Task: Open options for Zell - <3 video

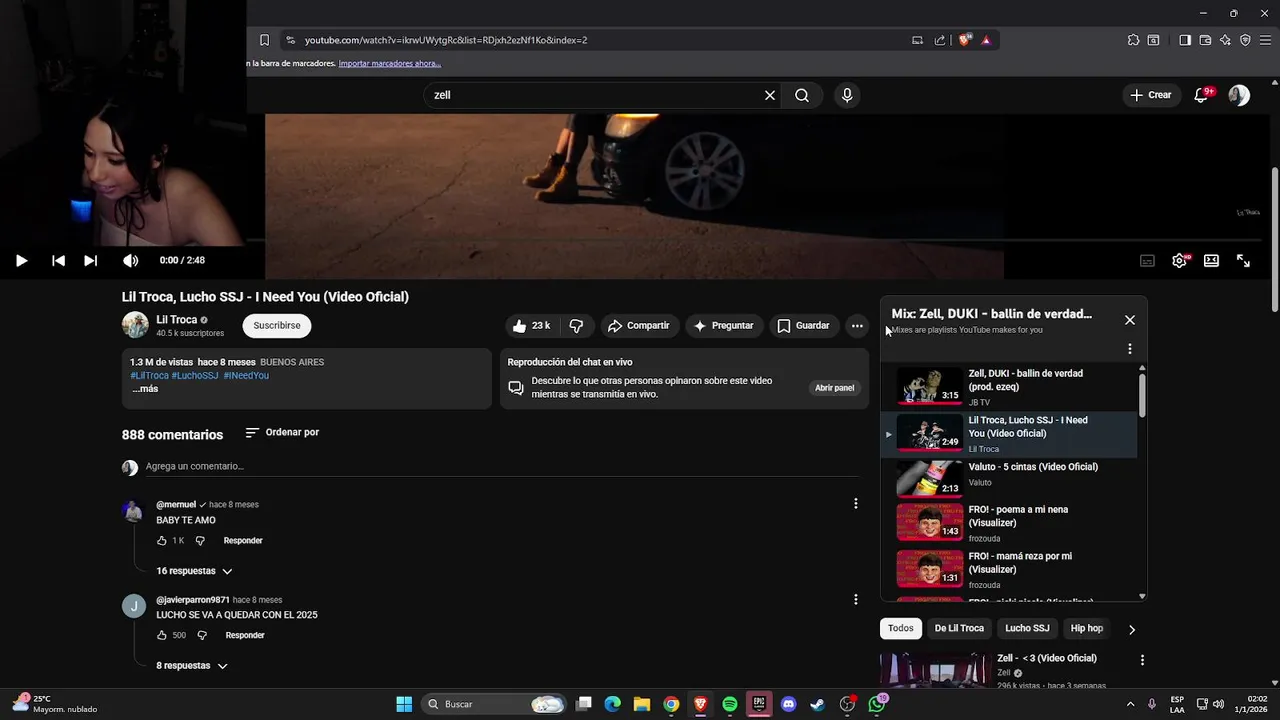Action: pos(1142,660)
